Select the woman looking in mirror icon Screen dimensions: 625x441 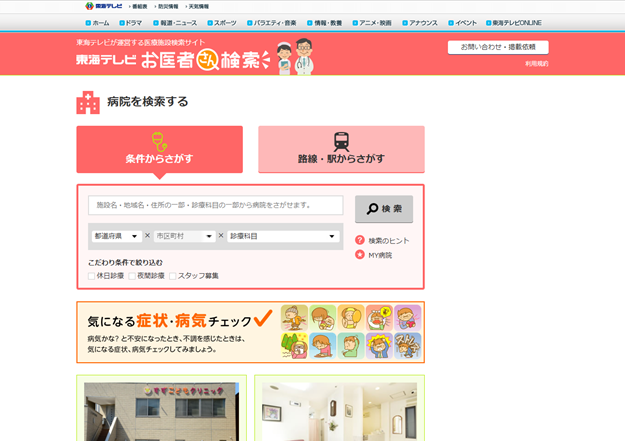coord(351,318)
